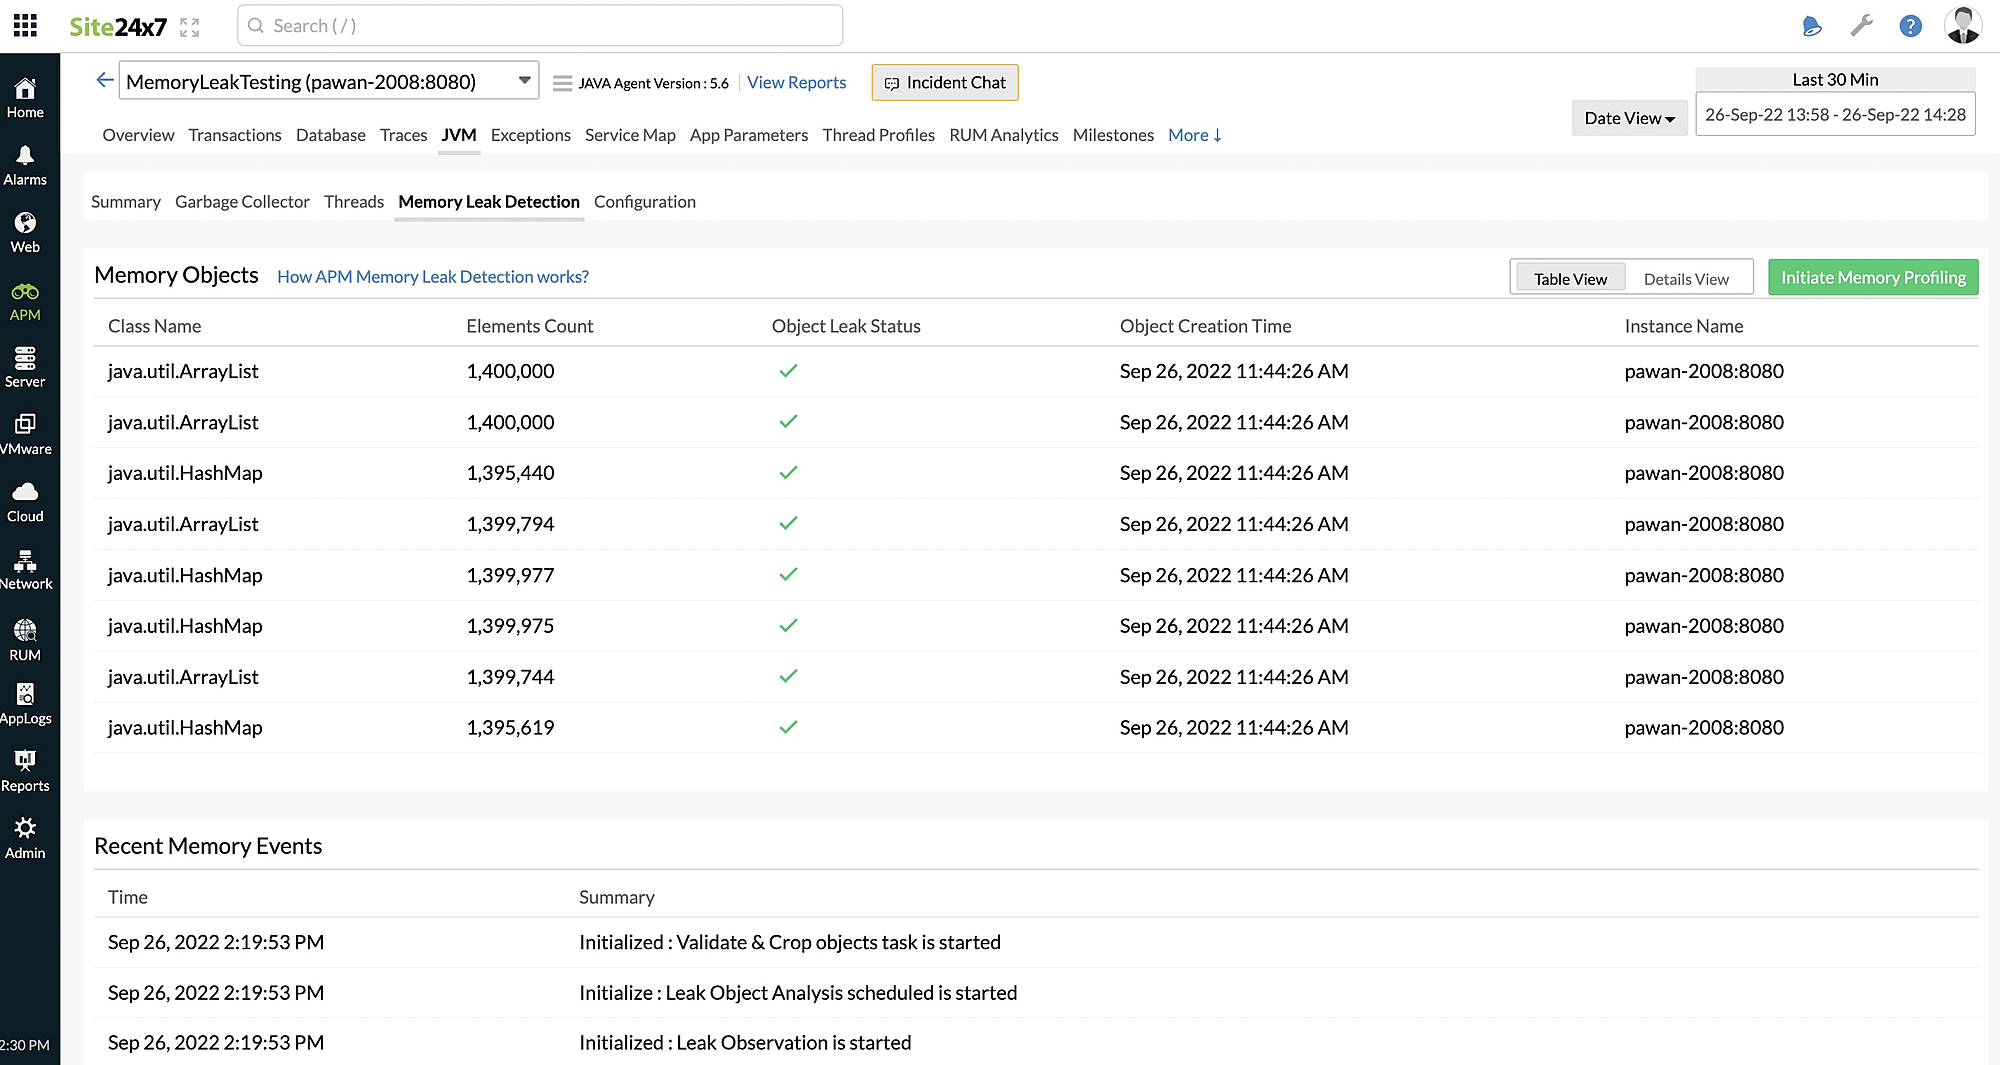Image resolution: width=2000 pixels, height=1065 pixels.
Task: Click the announcements megaphone icon
Action: pos(1811,26)
